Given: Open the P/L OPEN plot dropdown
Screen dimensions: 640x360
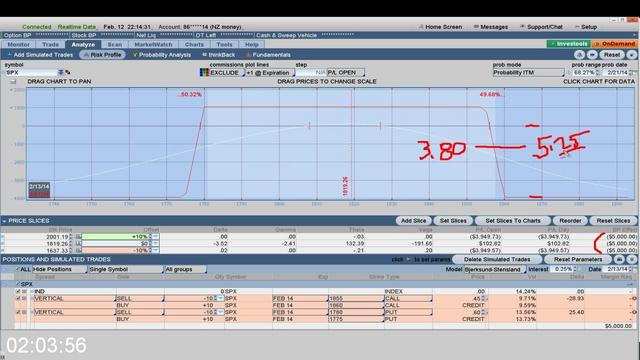Looking at the screenshot, I should point(345,73).
